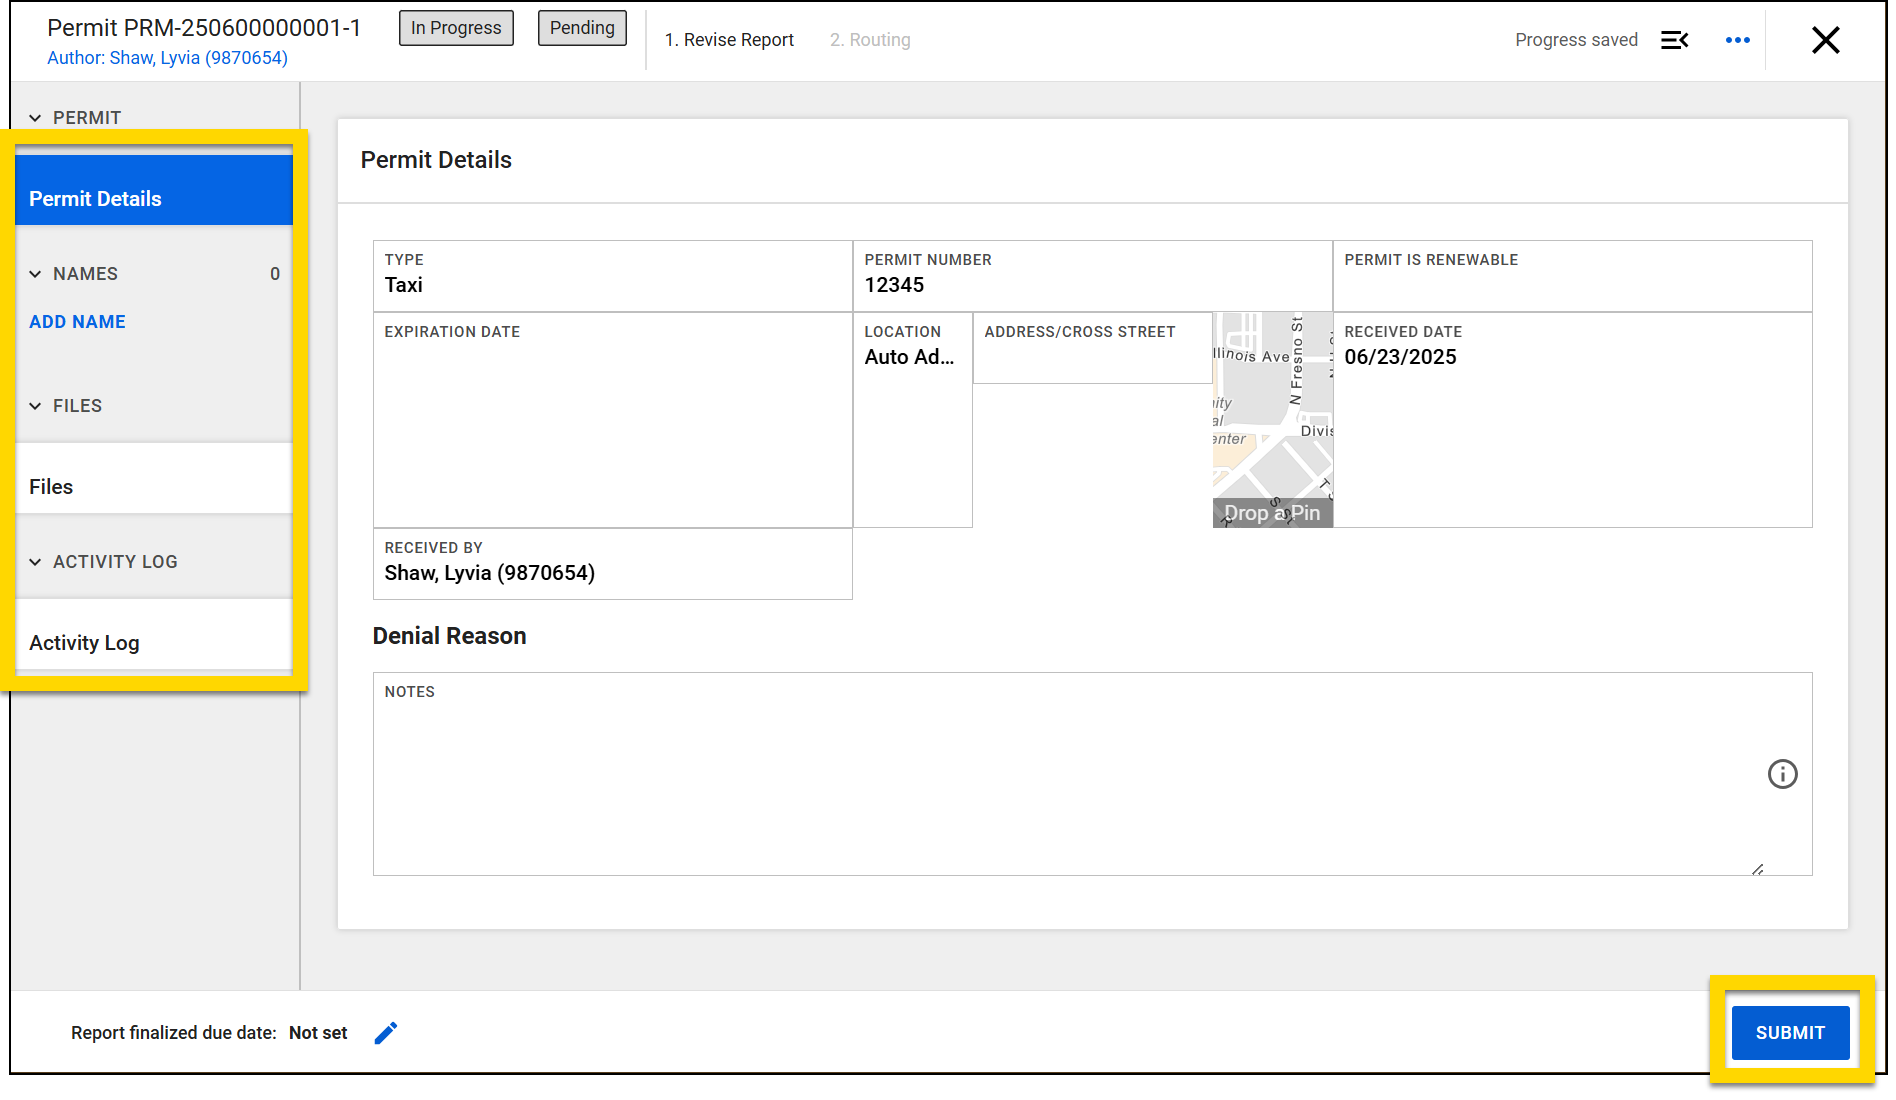Click Drop a Pin on map
This screenshot has width=1896, height=1100.
[1272, 513]
